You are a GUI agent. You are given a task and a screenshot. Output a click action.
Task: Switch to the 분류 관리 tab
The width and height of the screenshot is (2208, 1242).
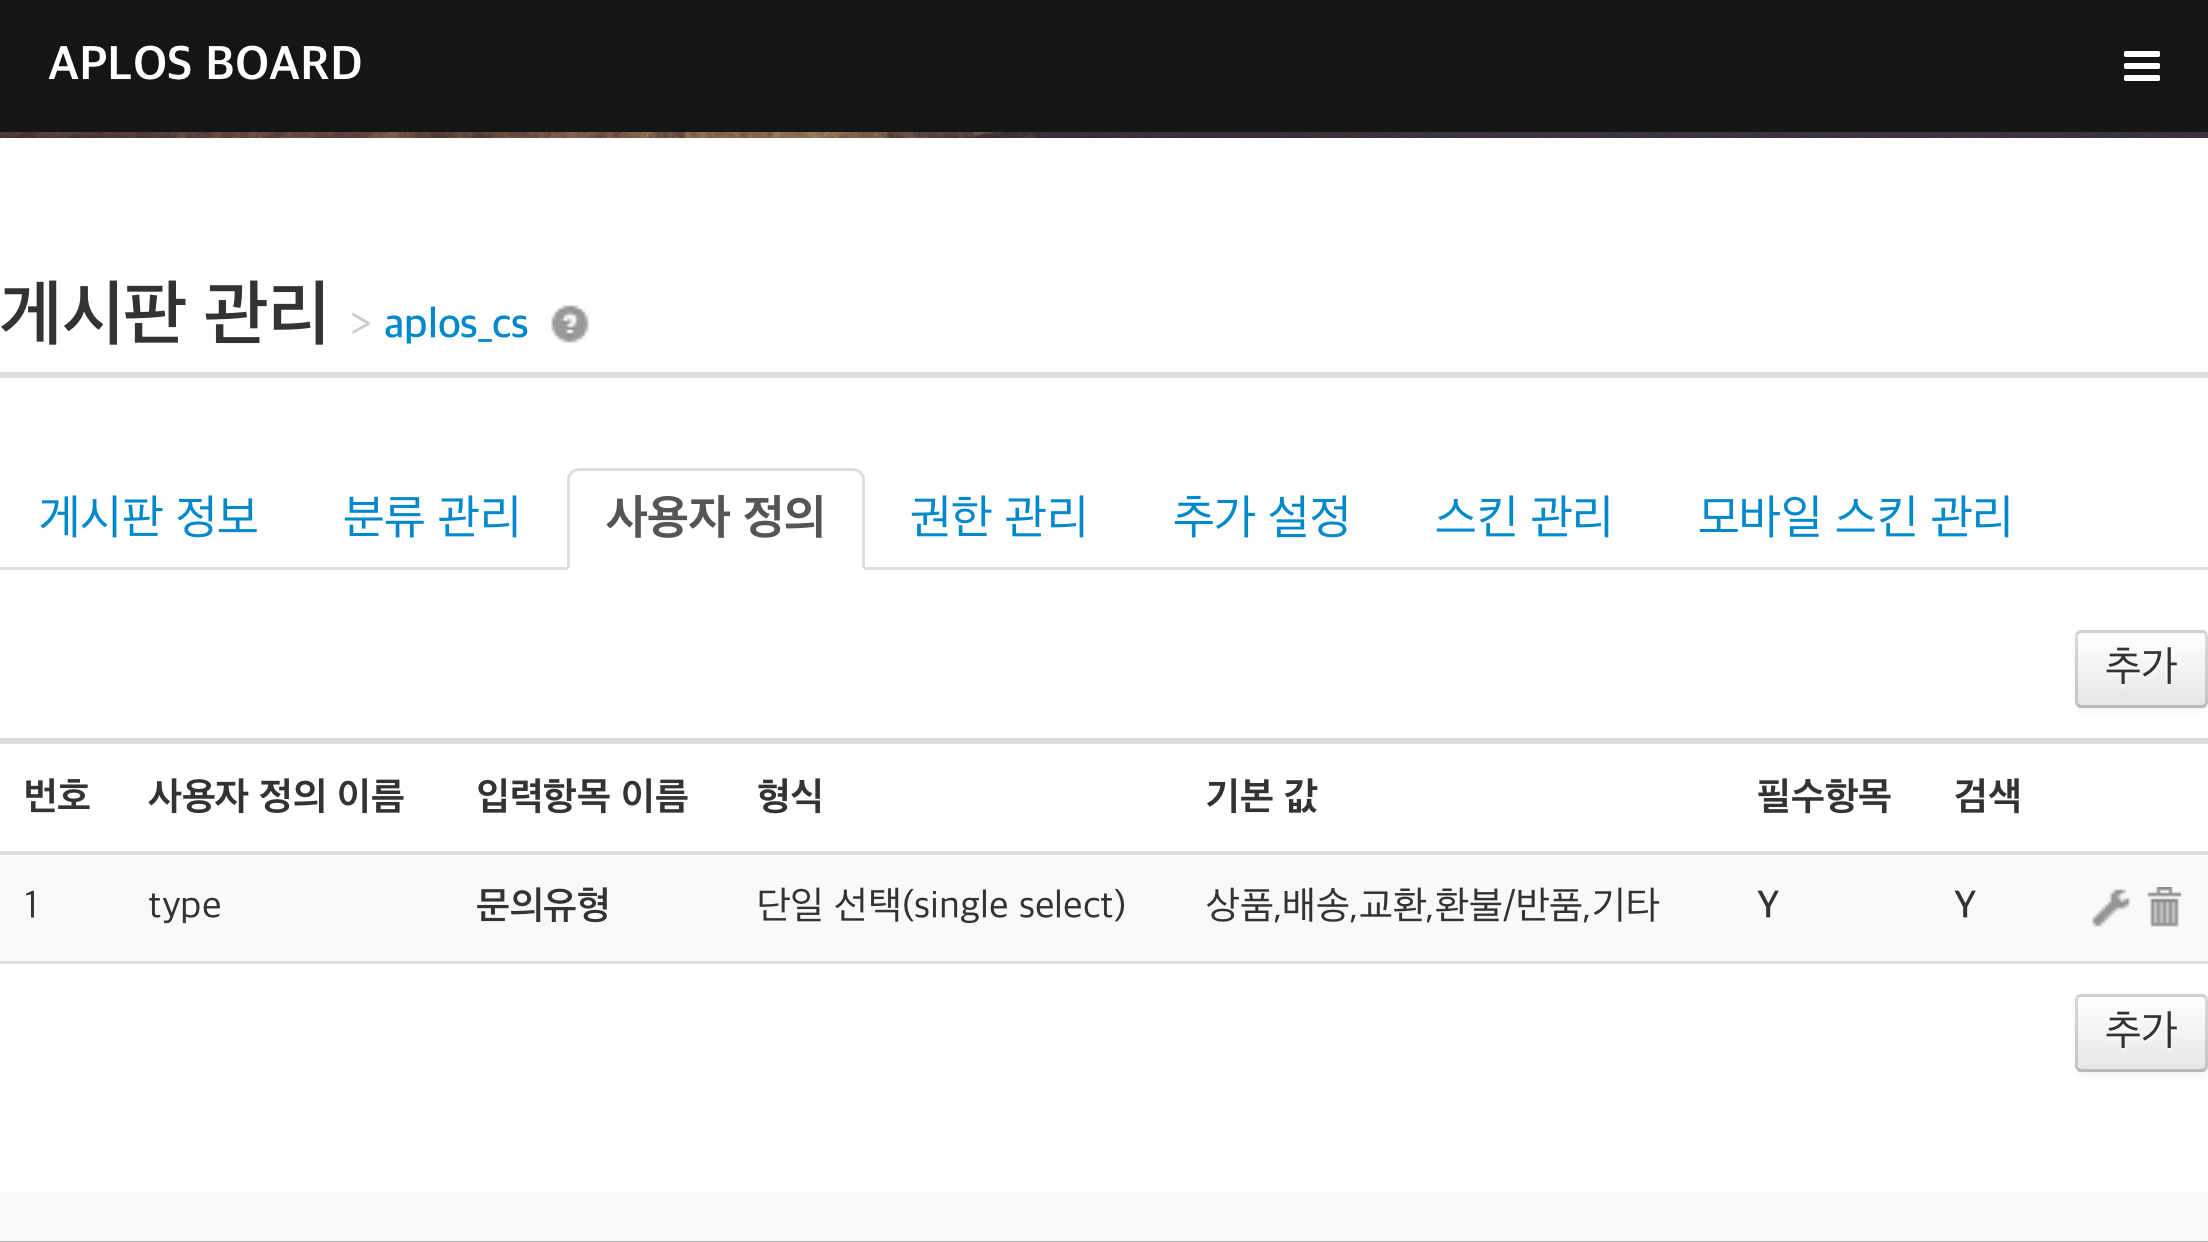click(x=431, y=517)
